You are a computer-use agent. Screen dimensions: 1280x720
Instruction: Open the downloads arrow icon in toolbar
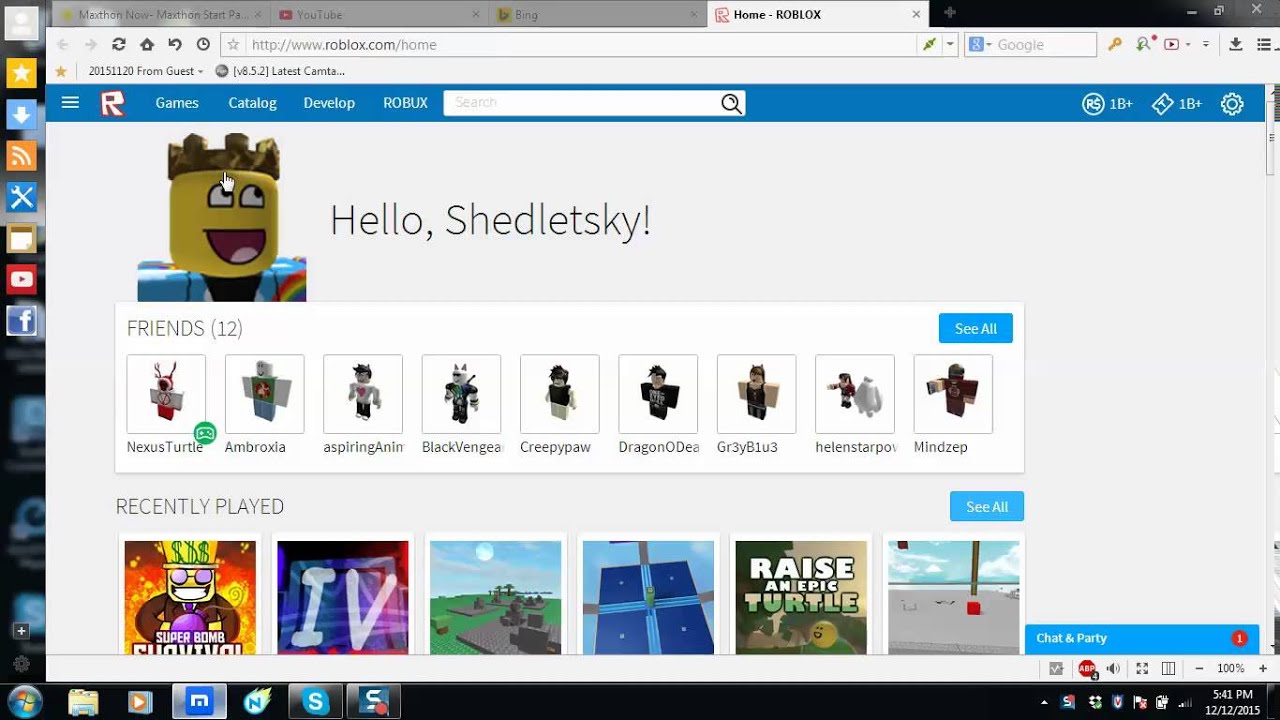tap(1236, 44)
